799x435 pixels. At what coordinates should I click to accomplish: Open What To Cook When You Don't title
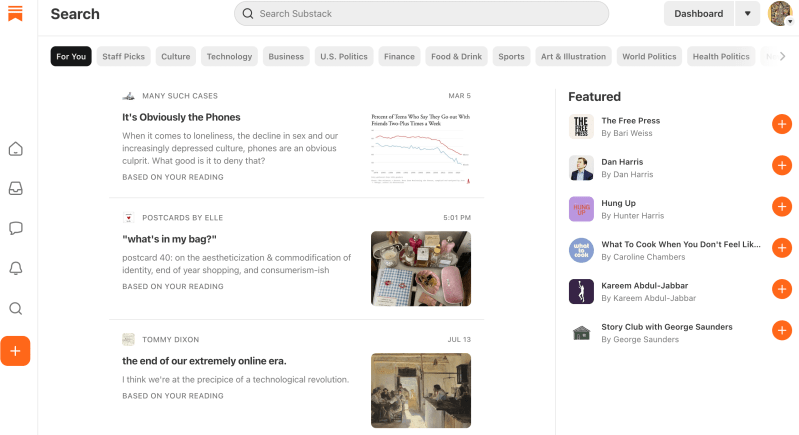[681, 244]
